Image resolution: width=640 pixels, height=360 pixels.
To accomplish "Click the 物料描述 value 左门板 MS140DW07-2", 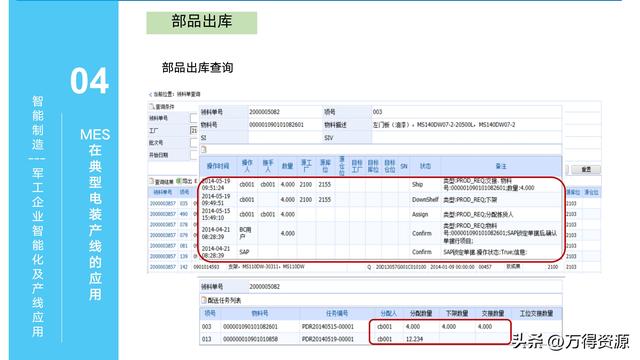I will pos(444,124).
